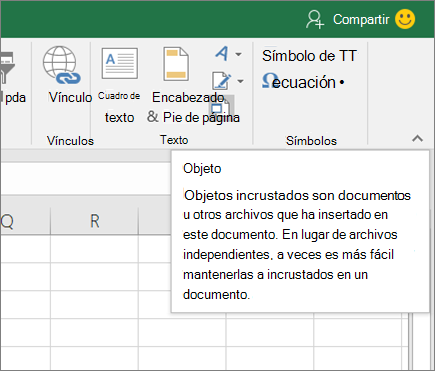
Task: Open the ecuación dropdown
Action: click(342, 82)
